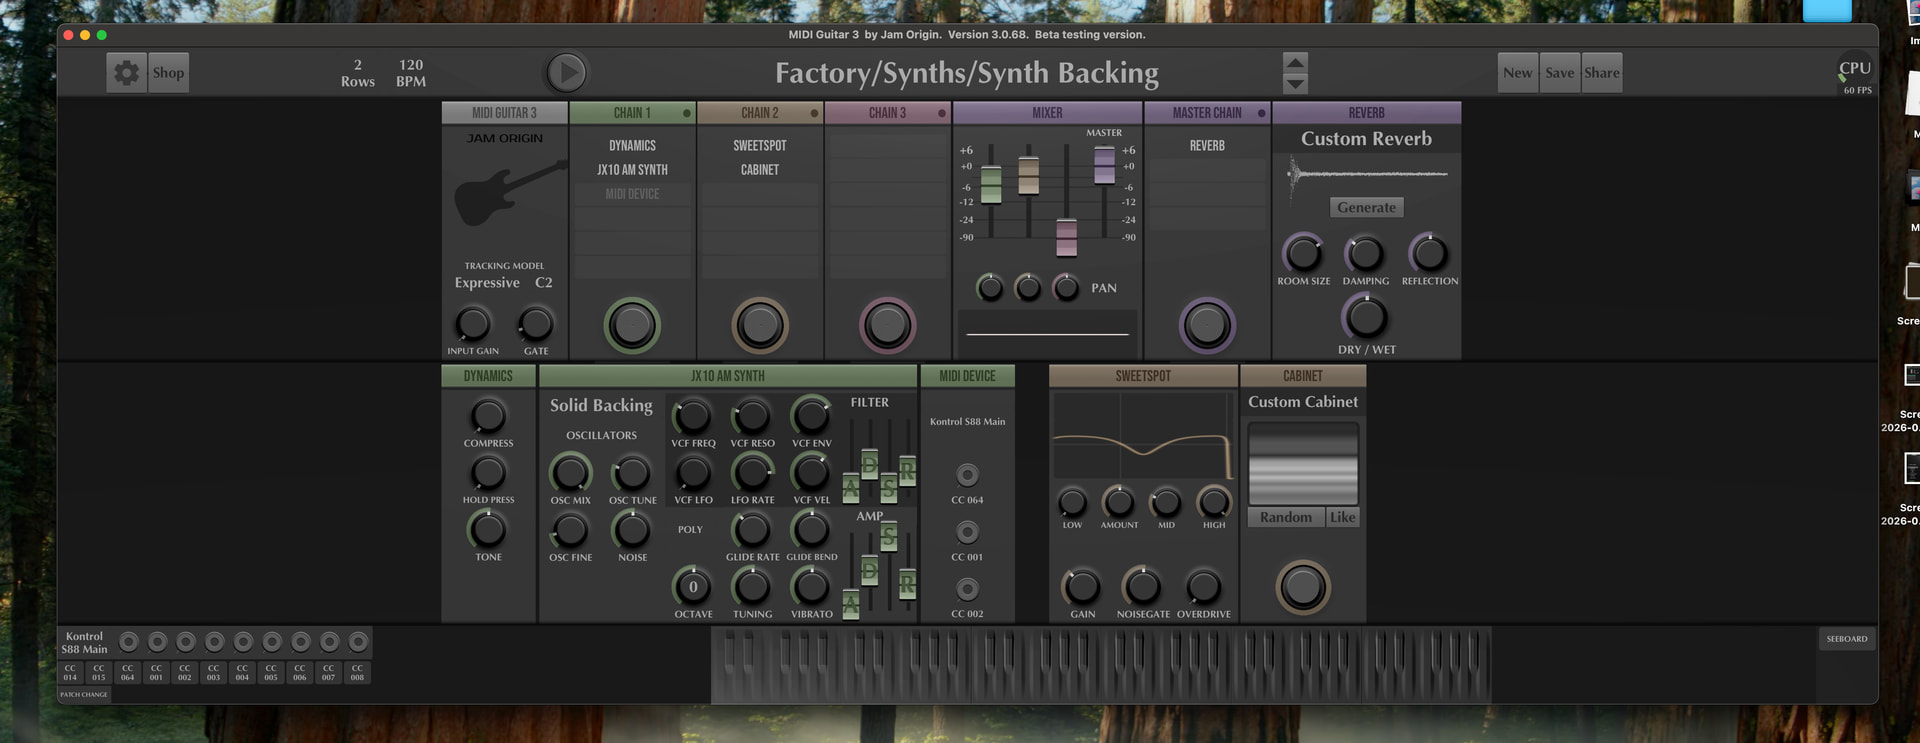Select the previous patch with the up arrow
The height and width of the screenshot is (743, 1920).
pyautogui.click(x=1295, y=62)
